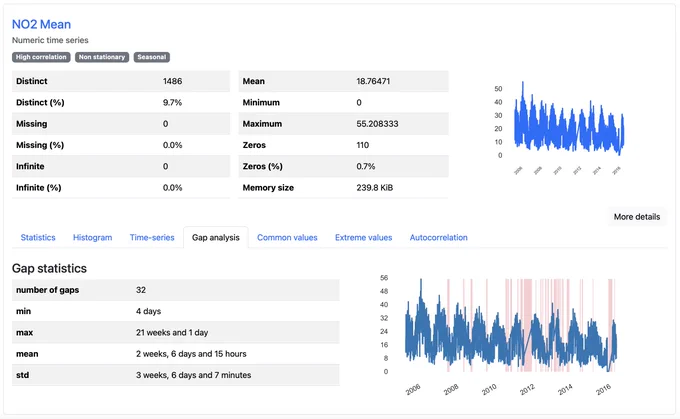Select the number of gaps value 32
Image resolution: width=680 pixels, height=419 pixels.
pyautogui.click(x=141, y=290)
